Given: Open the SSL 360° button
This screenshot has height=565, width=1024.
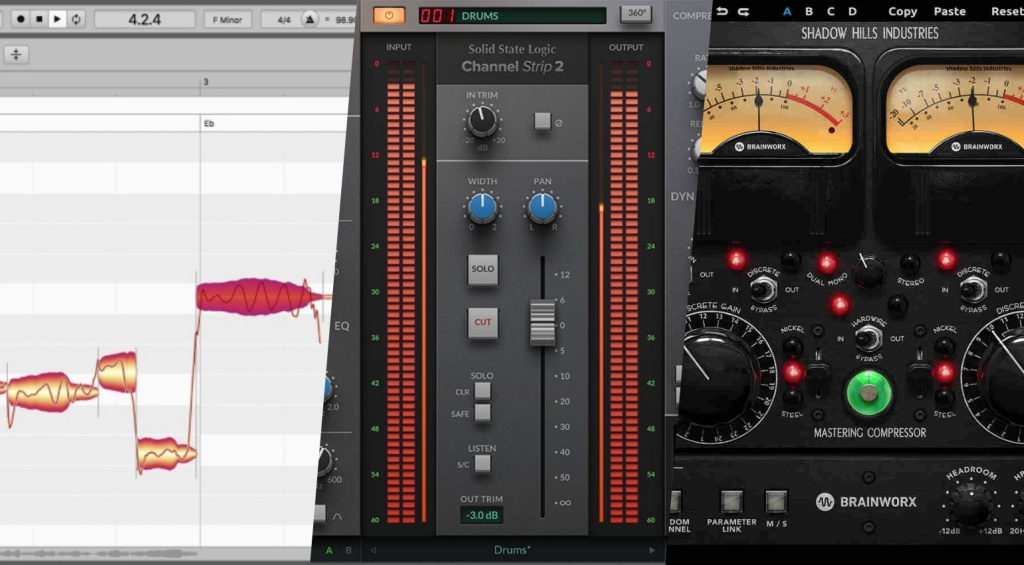Looking at the screenshot, I should [x=635, y=14].
